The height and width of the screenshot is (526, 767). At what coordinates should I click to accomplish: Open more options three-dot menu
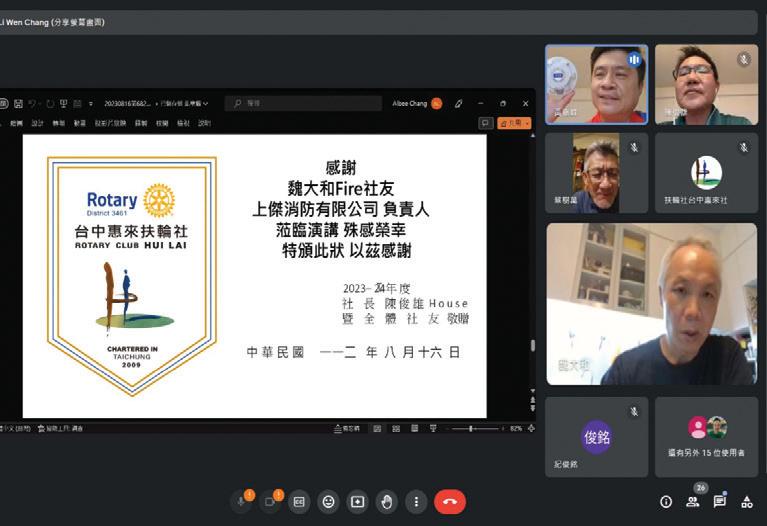click(416, 502)
